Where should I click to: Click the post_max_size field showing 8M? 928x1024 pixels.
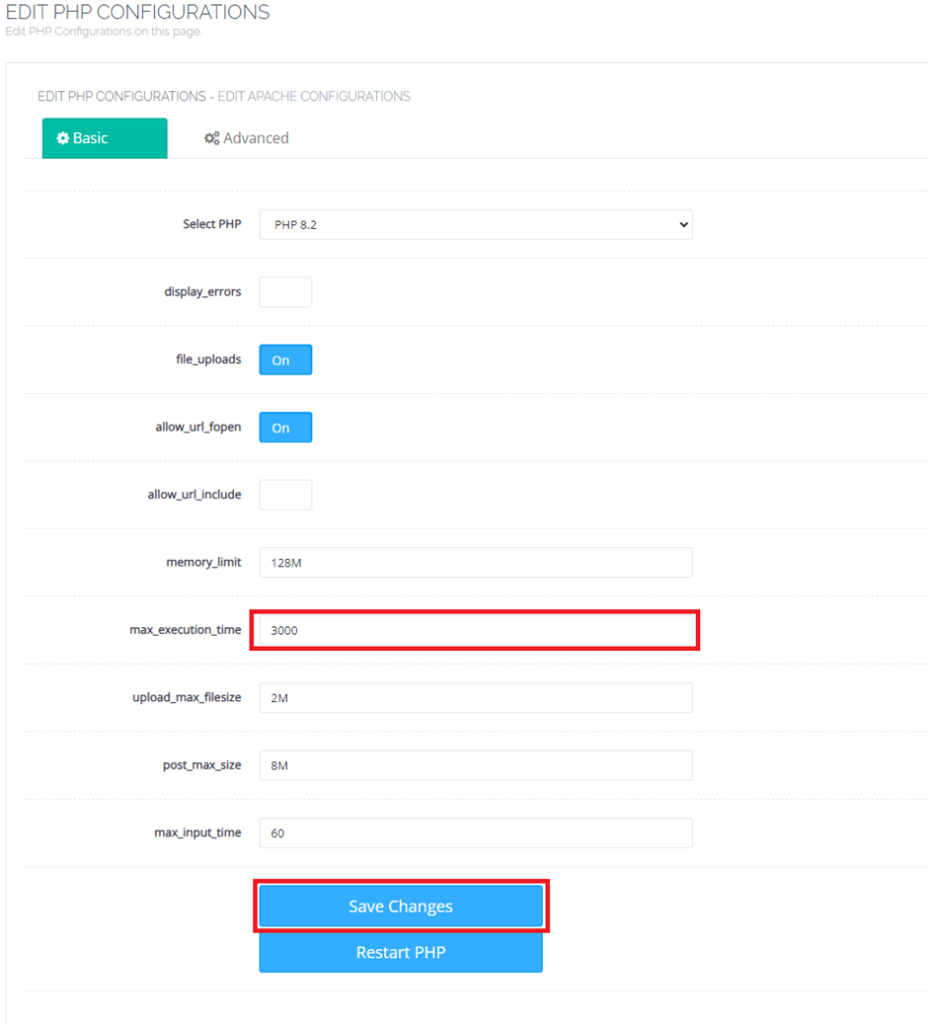[x=476, y=765]
